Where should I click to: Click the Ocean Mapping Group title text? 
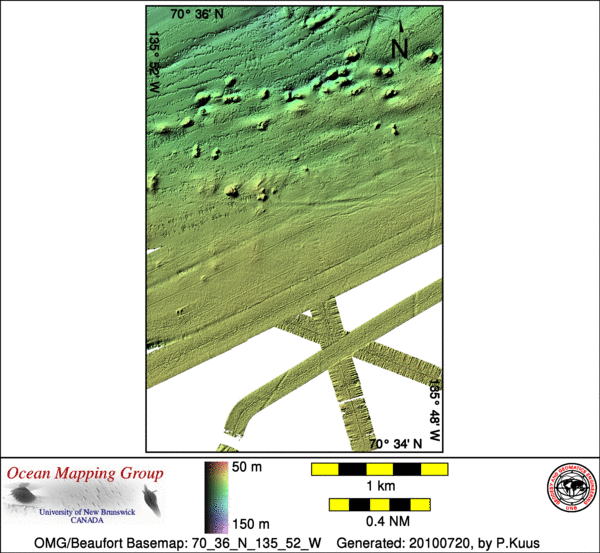[x=85, y=473]
